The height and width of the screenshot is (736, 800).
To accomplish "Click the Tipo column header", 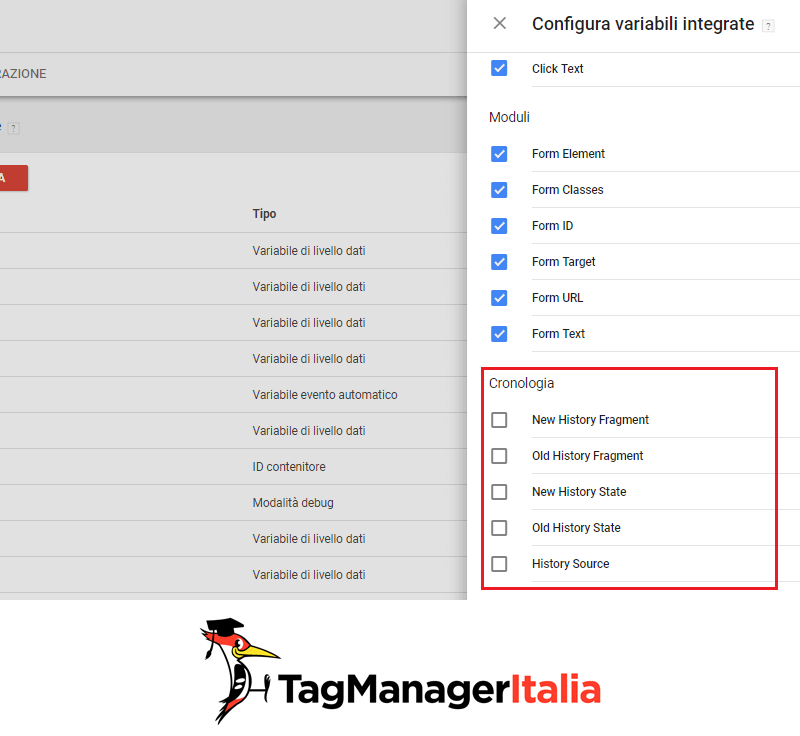I will pos(264,214).
